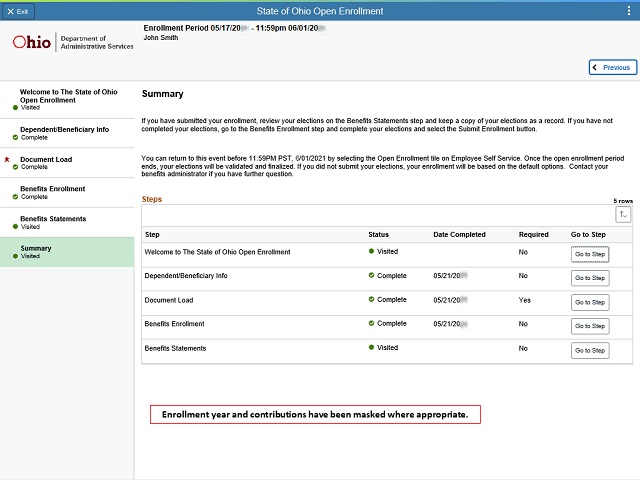Click the Required column header
Image resolution: width=640 pixels, height=480 pixels.
[533, 235]
